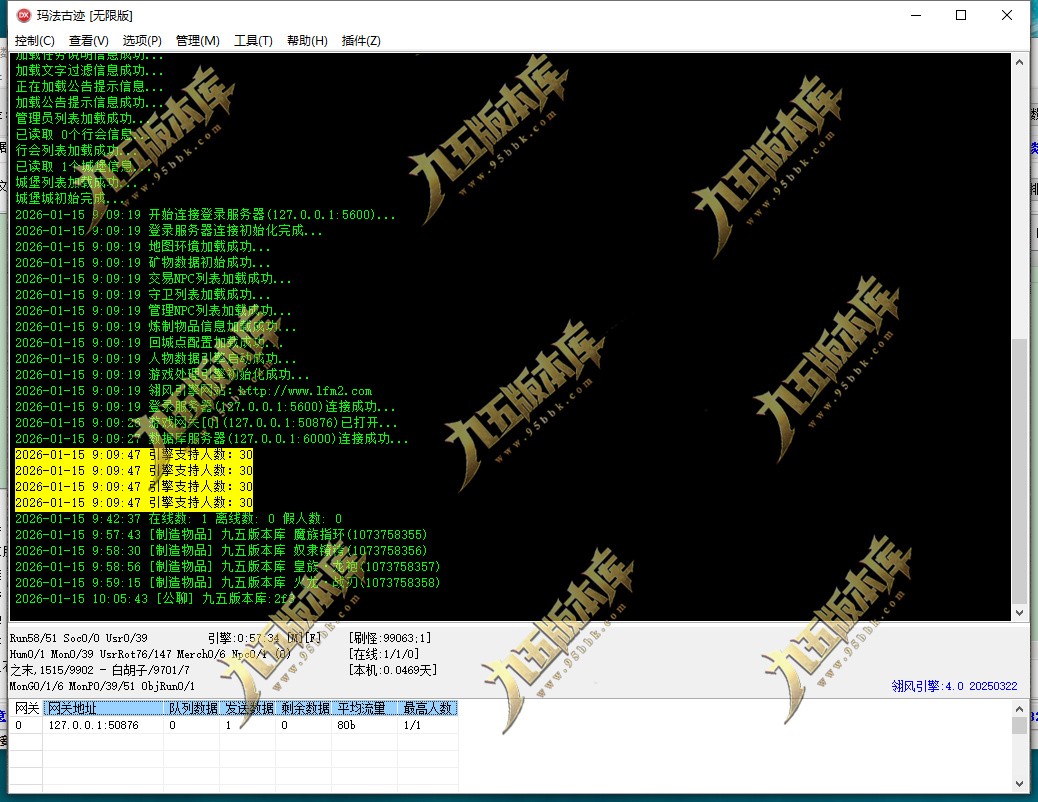Click gateway list scroll-up arrow
Image resolution: width=1038 pixels, height=802 pixels.
[1019, 709]
